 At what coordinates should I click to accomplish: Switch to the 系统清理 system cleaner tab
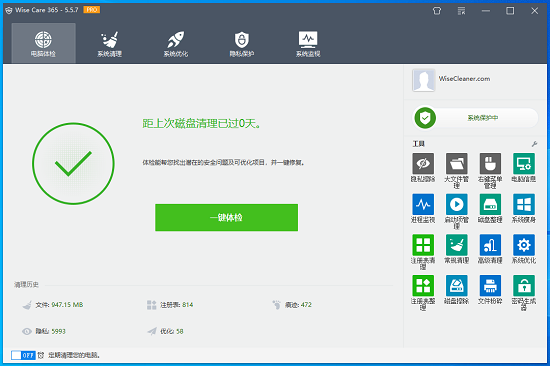(109, 43)
